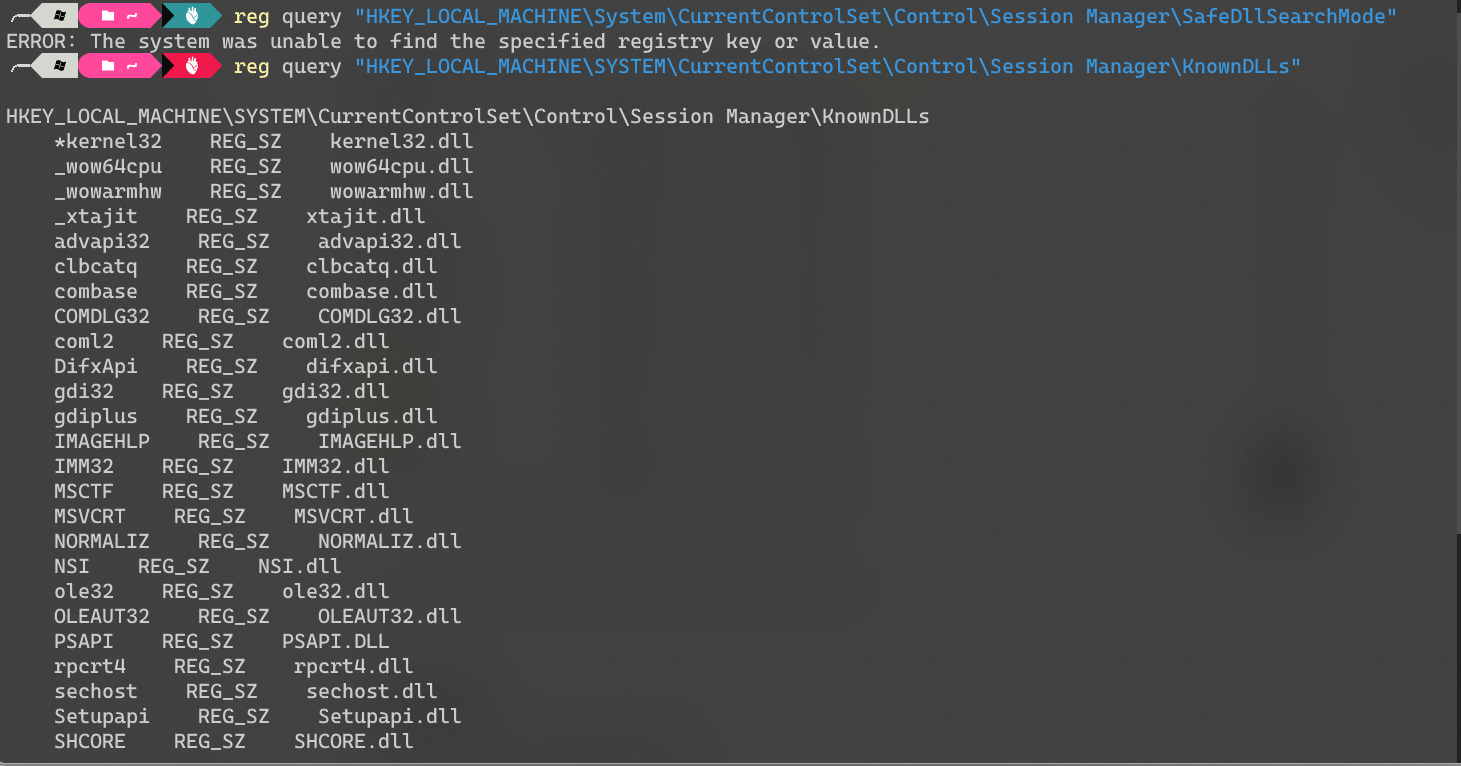This screenshot has width=1461, height=766.
Task: Select the SHCORE entry name
Action: click(90, 741)
